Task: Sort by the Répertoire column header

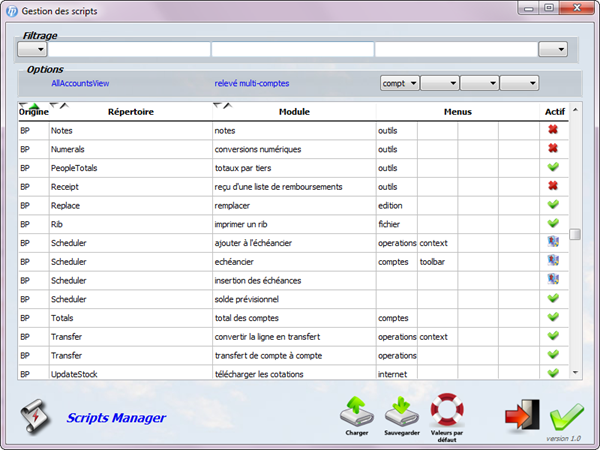Action: 131,112
